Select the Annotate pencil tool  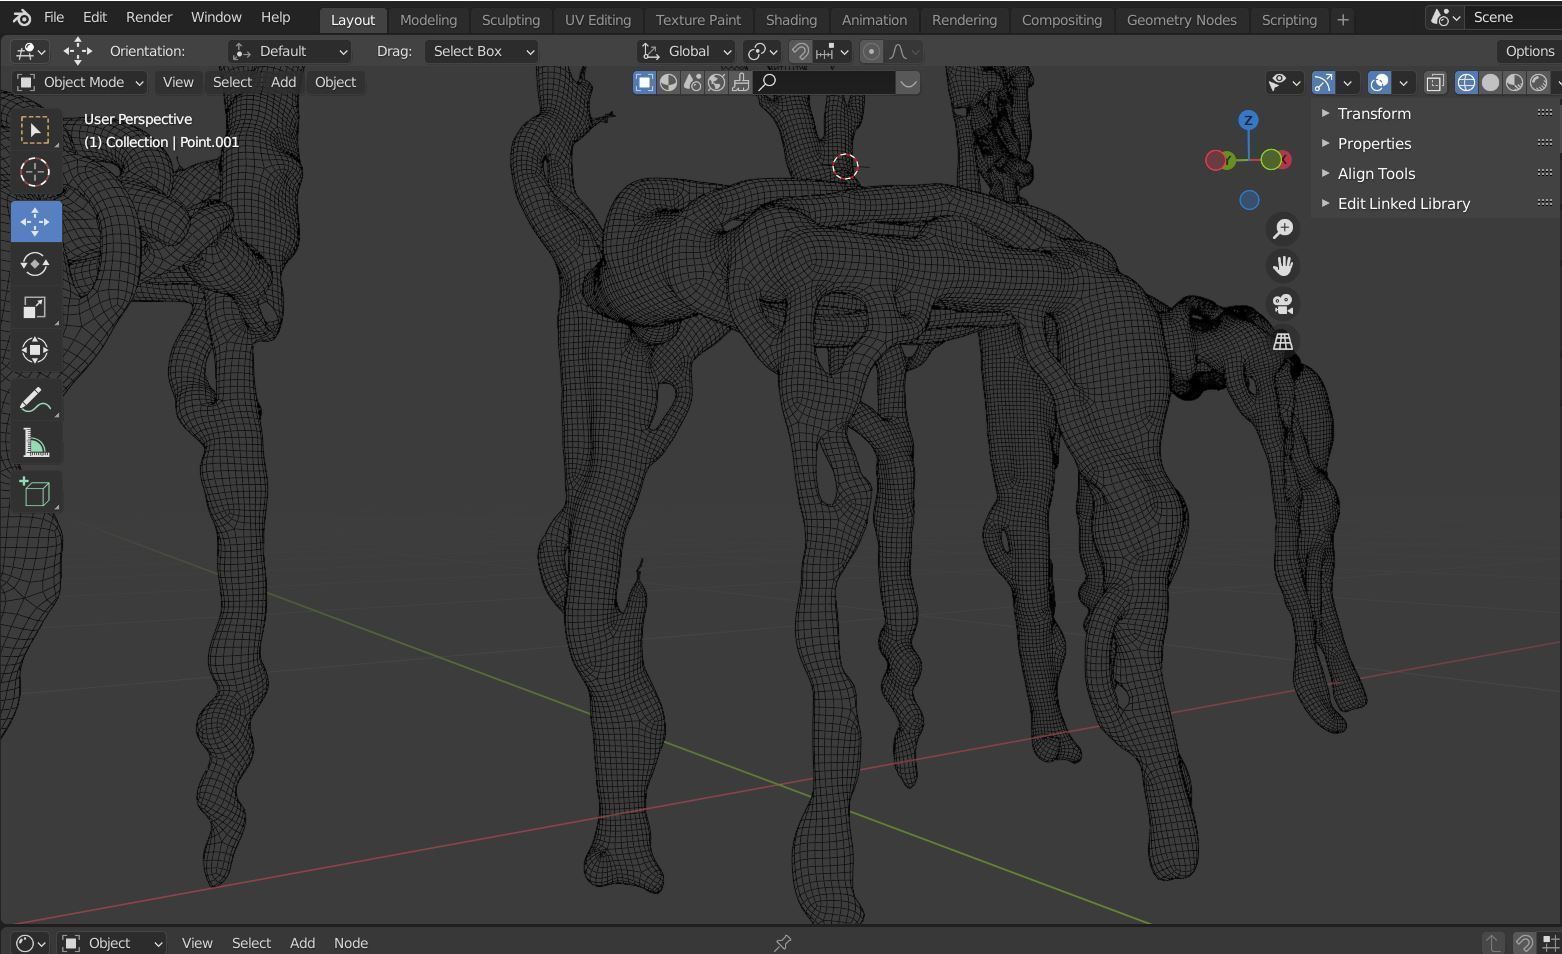coord(35,401)
